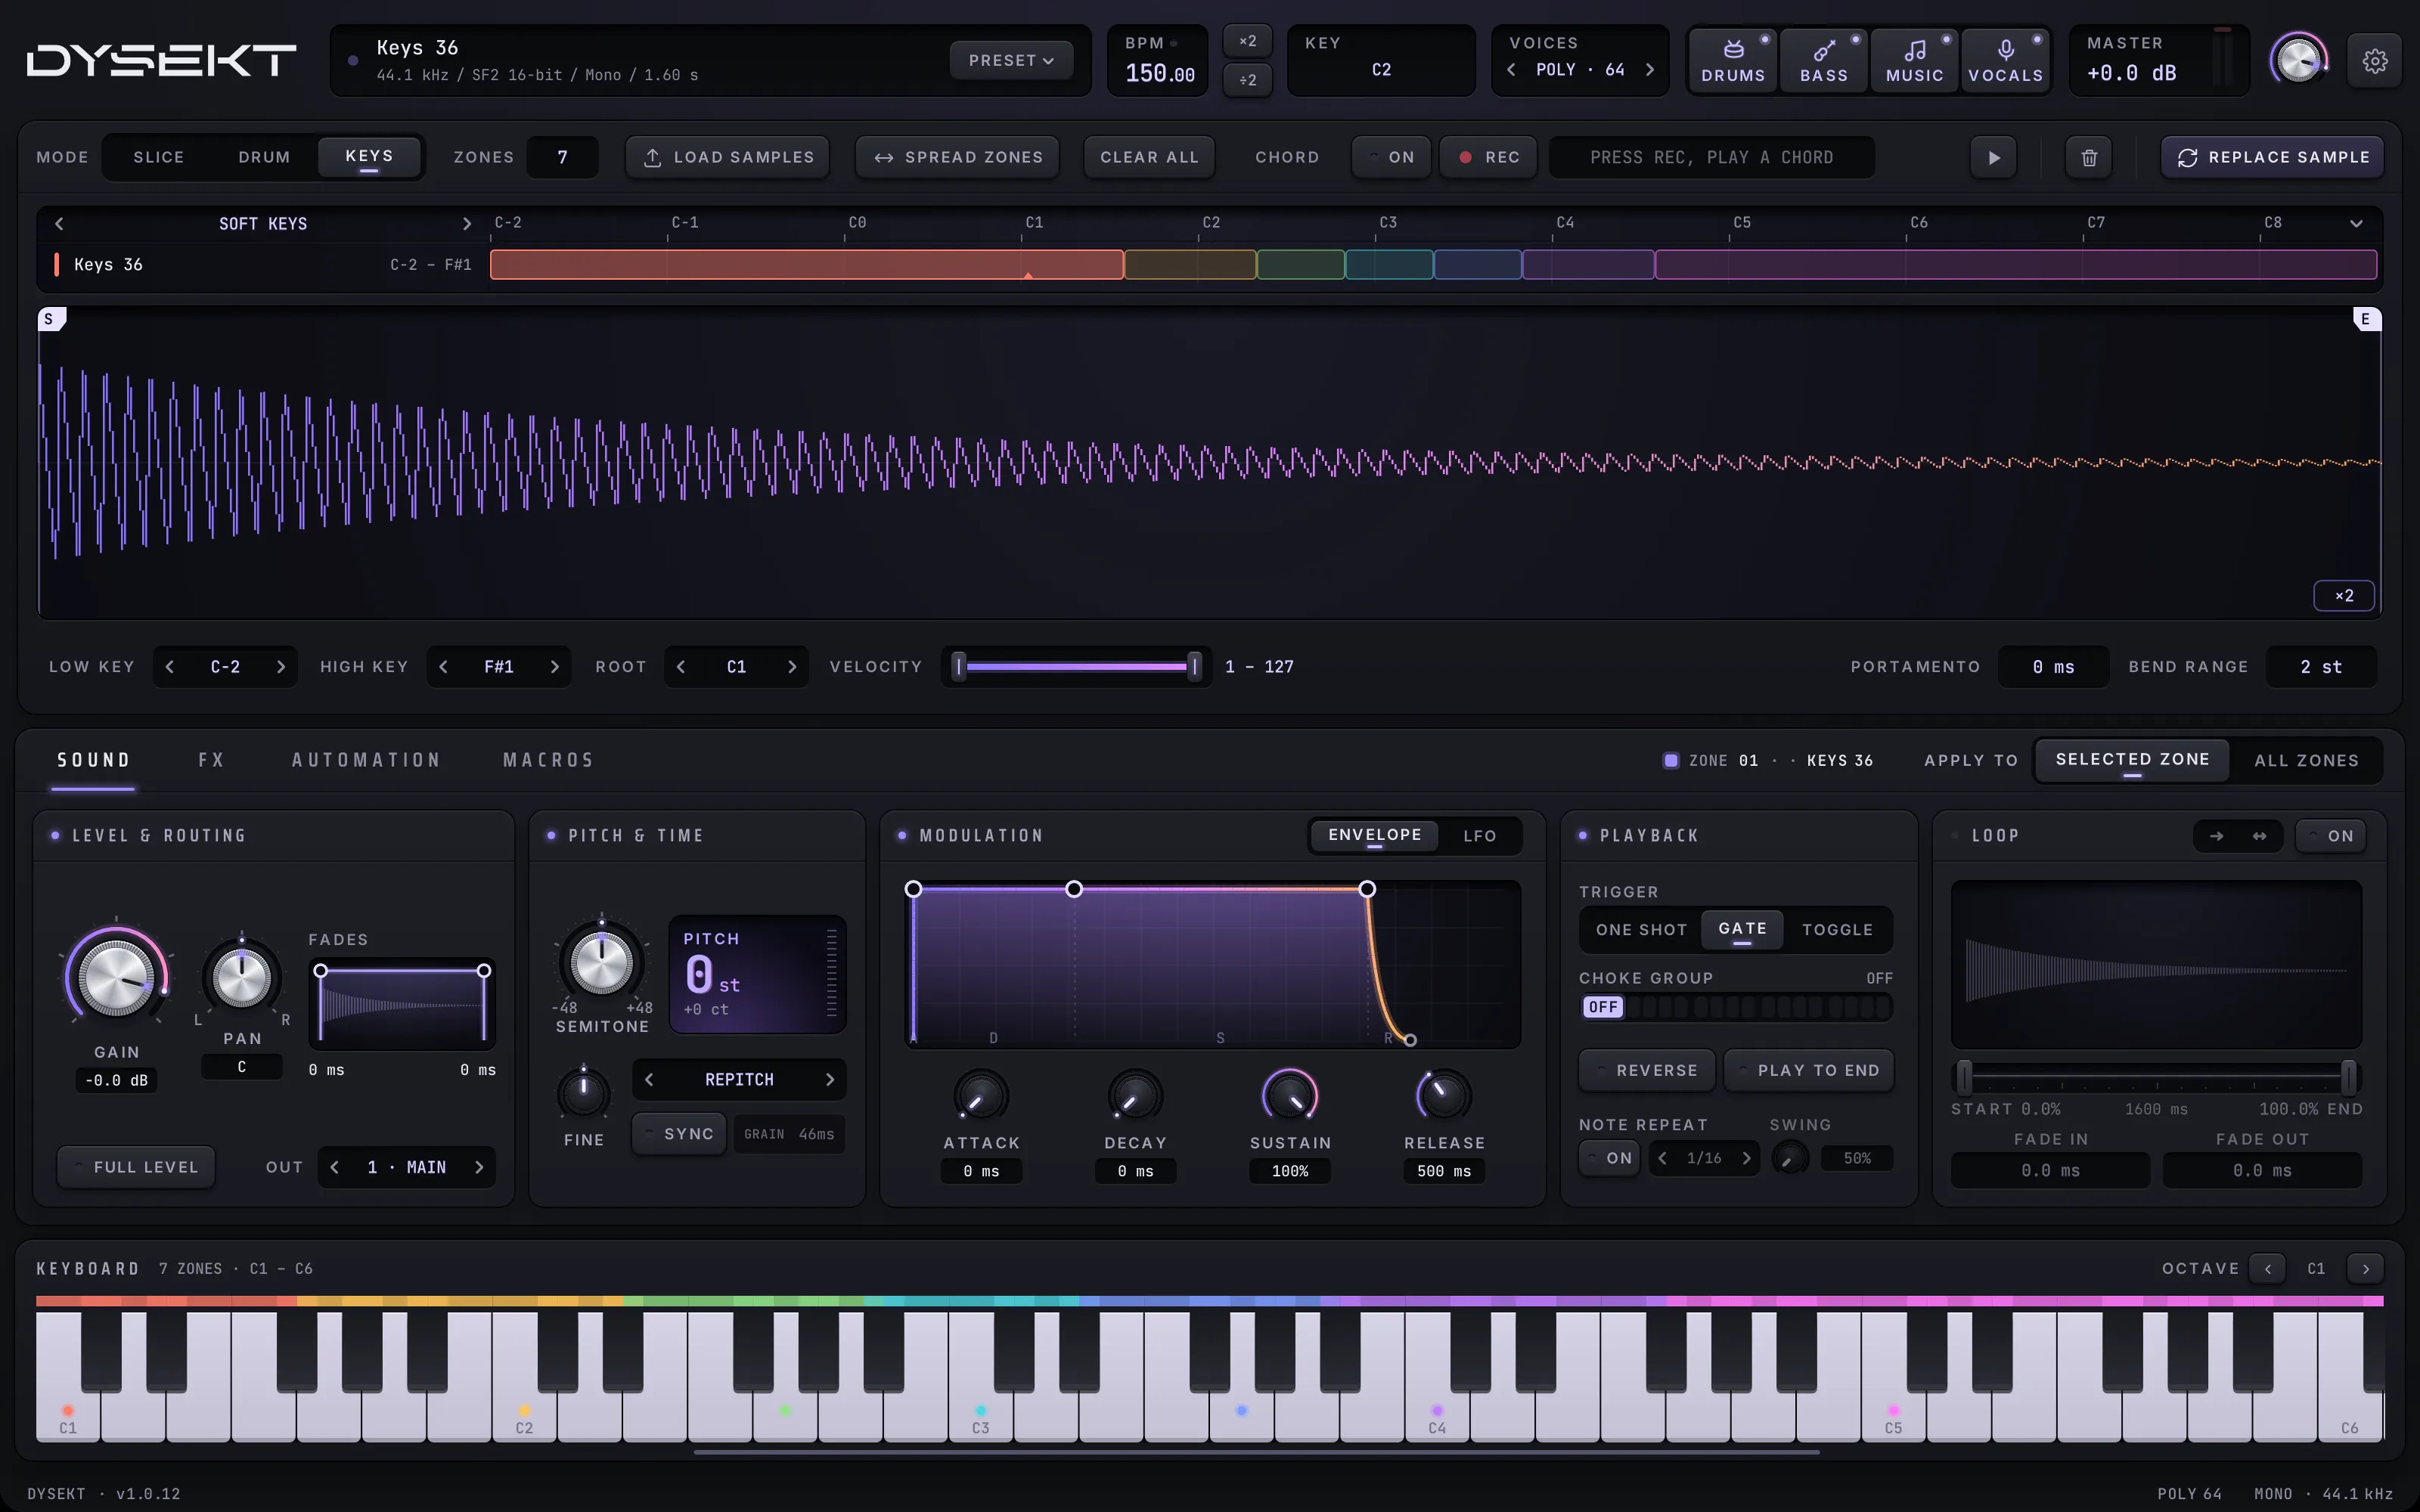Select the Bass guitar stem icon
2420x1512 pixels.
1823,49
